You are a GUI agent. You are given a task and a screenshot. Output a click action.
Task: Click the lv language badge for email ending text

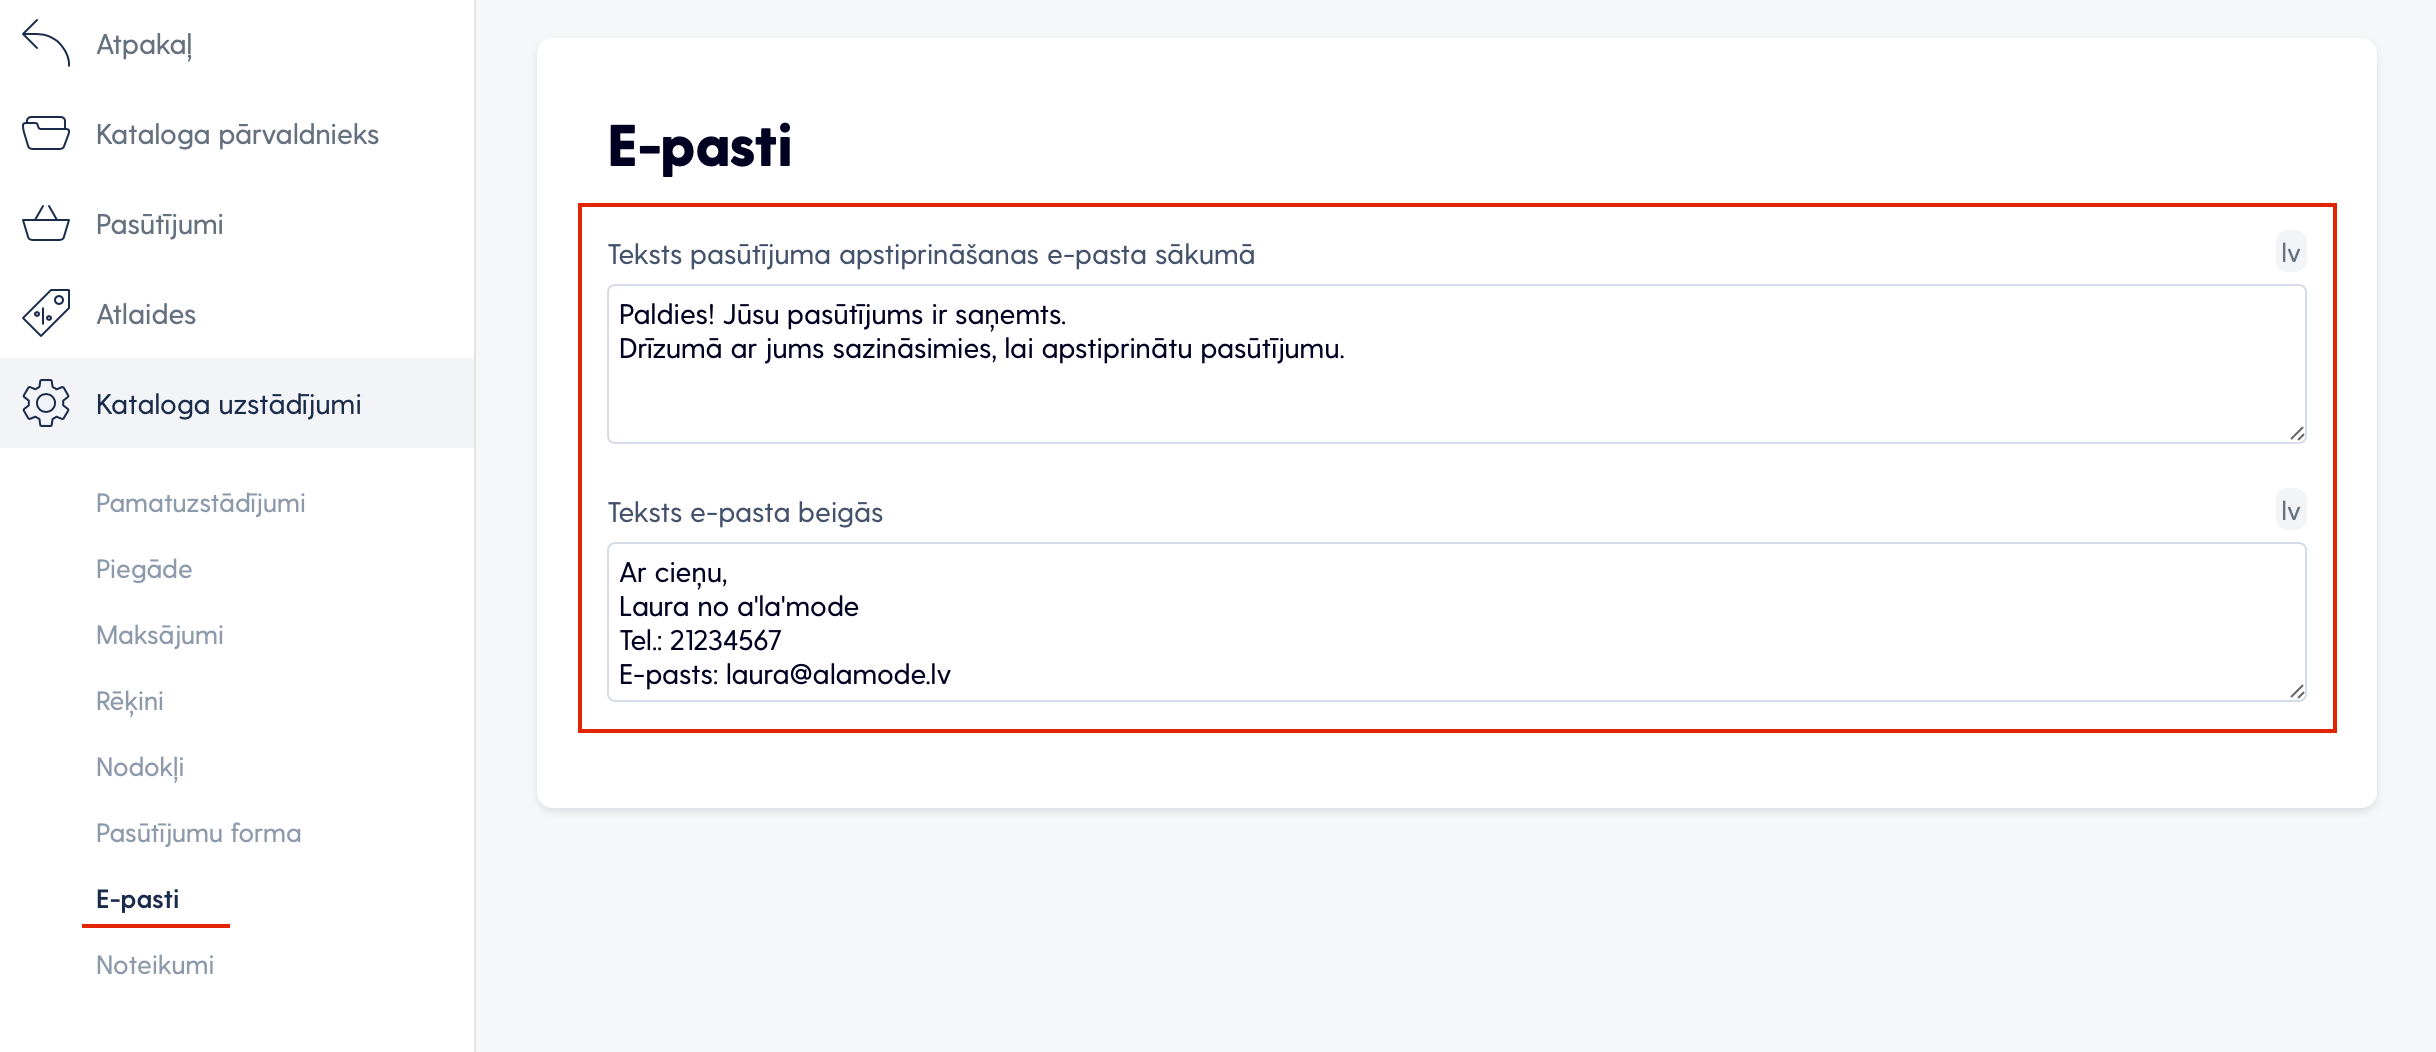(2291, 511)
